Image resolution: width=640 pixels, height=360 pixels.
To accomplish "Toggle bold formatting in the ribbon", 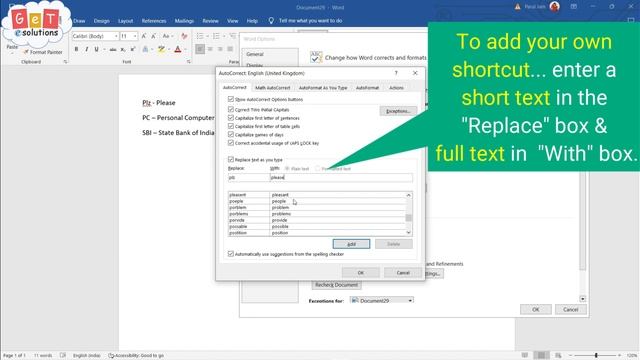I will click(x=76, y=49).
